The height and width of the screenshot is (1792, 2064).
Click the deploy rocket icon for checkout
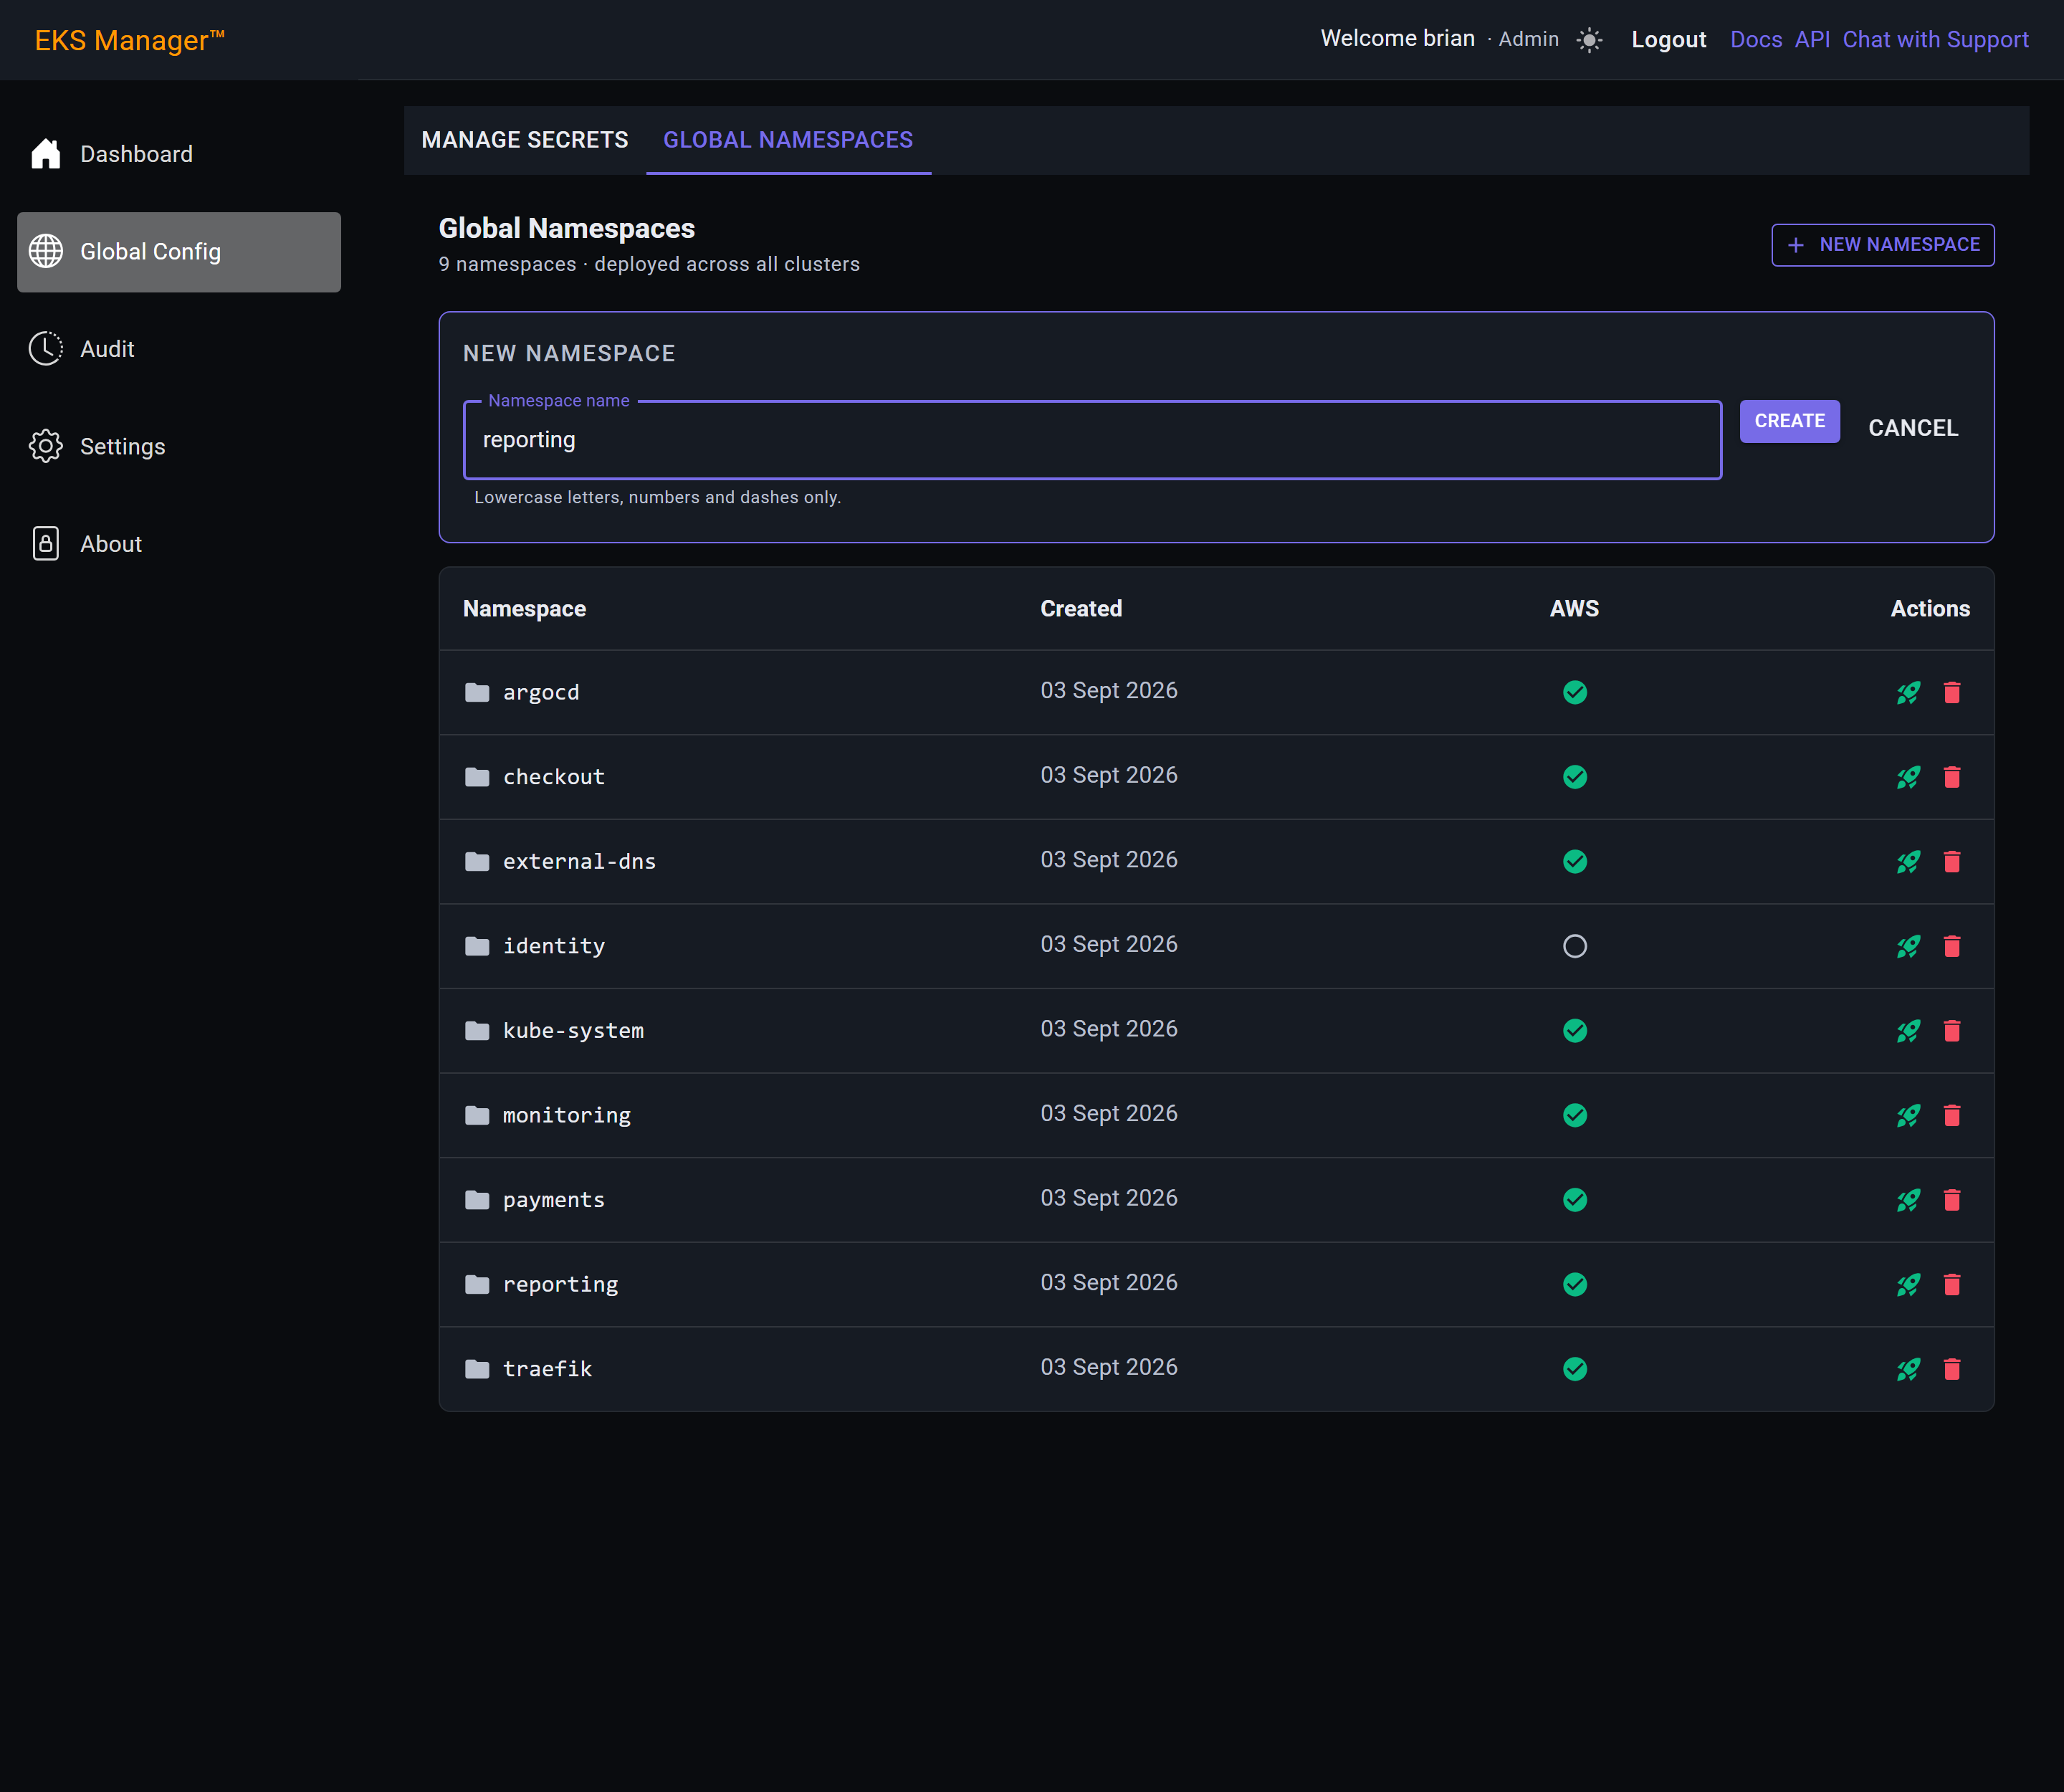[1908, 777]
